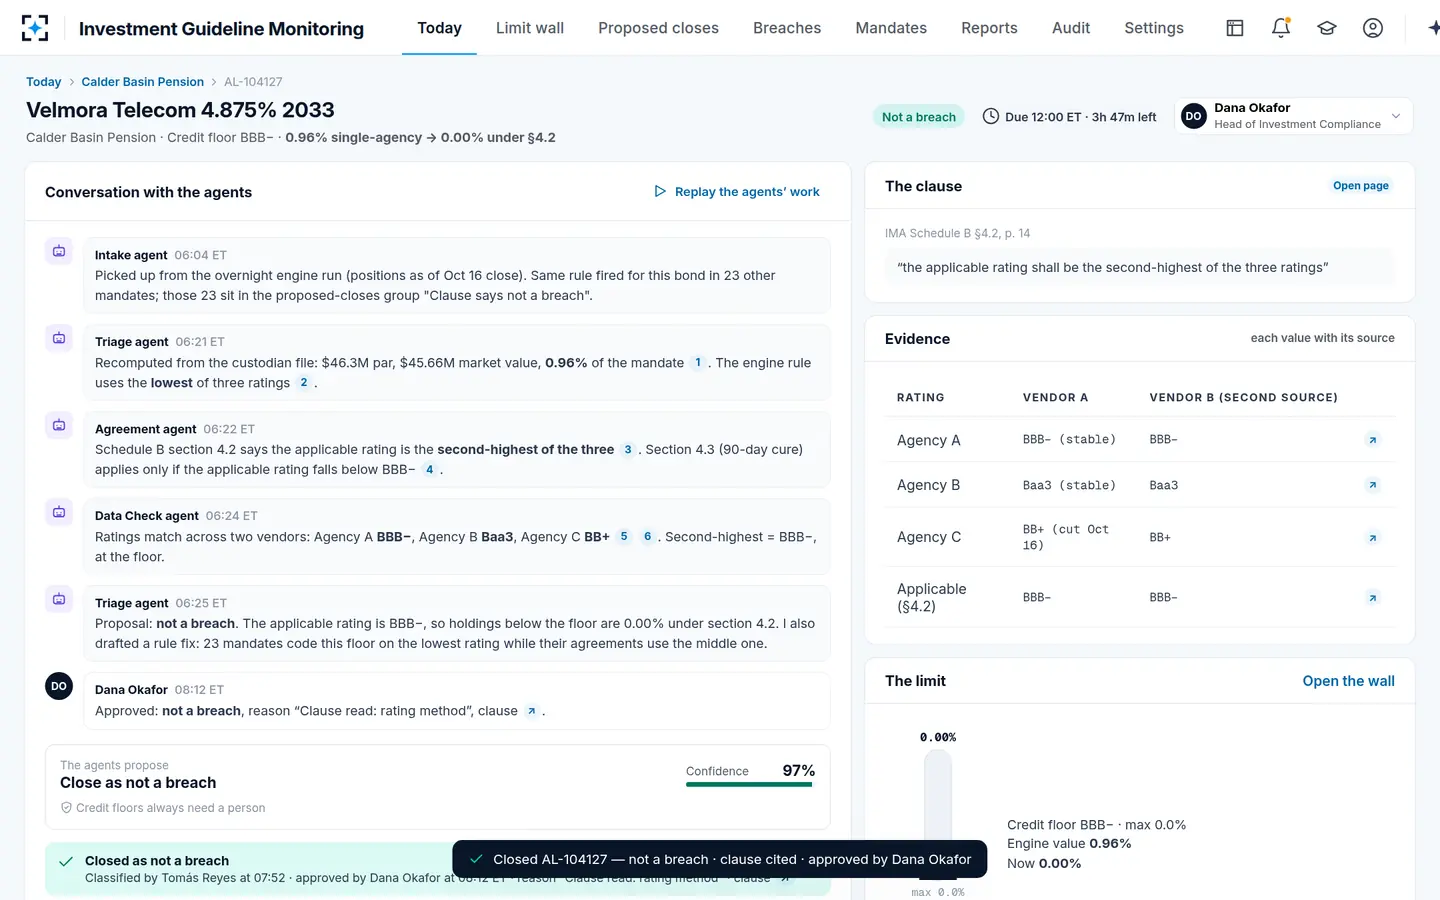The width and height of the screenshot is (1440, 900).
Task: Open citation 4 after falls below BBB−
Action: coord(430,470)
